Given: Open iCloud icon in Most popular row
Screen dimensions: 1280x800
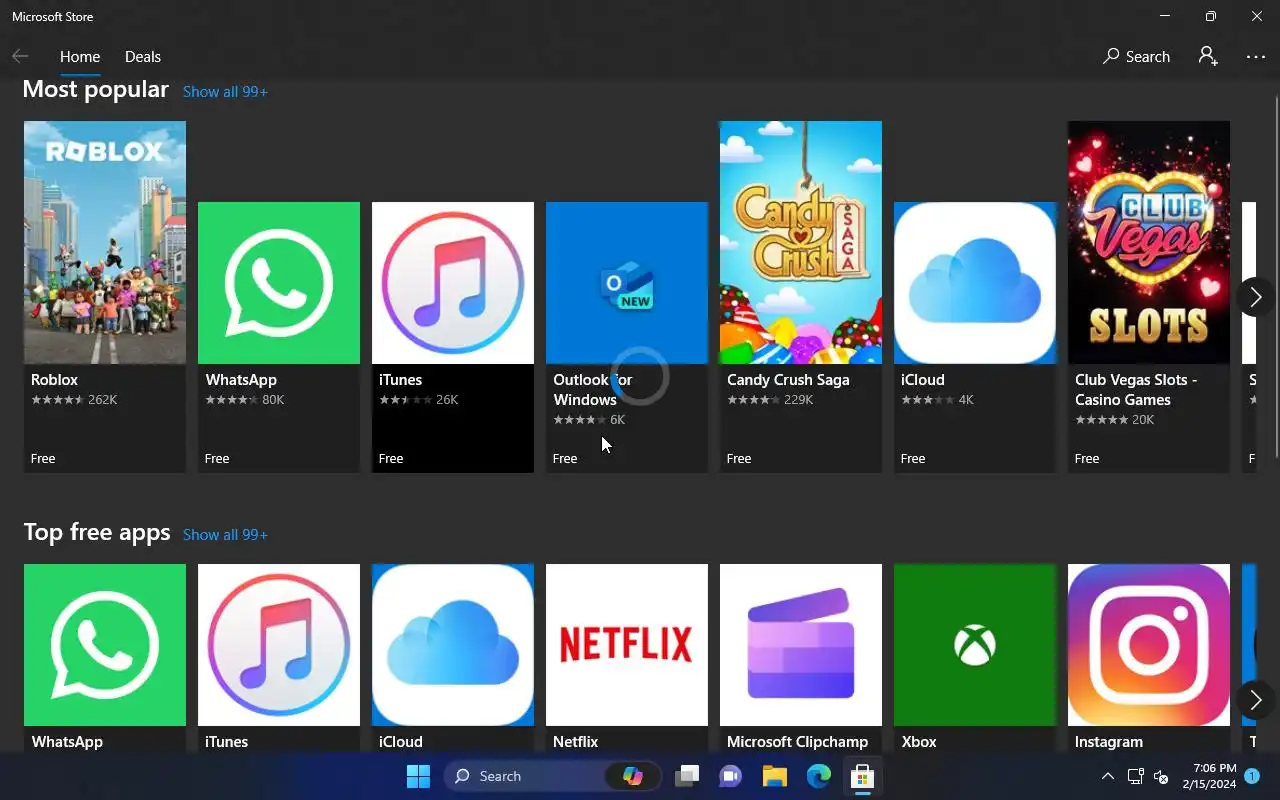Looking at the screenshot, I should 975,283.
